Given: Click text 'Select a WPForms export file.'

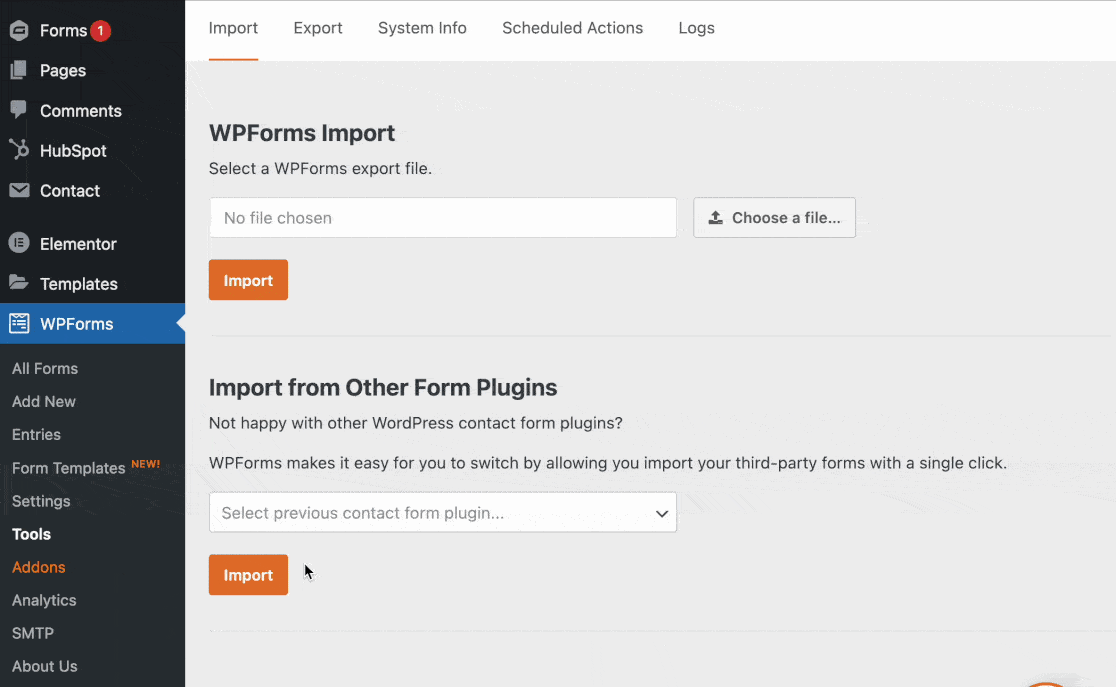Looking at the screenshot, I should (x=320, y=169).
